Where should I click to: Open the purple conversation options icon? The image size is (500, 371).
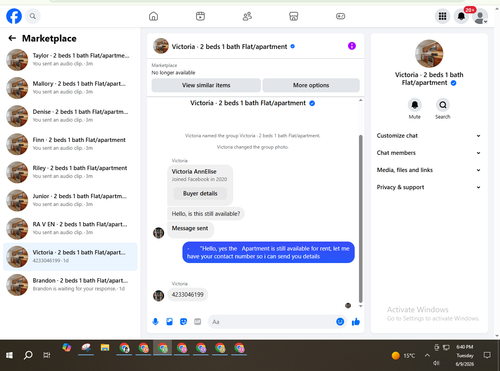pos(352,46)
